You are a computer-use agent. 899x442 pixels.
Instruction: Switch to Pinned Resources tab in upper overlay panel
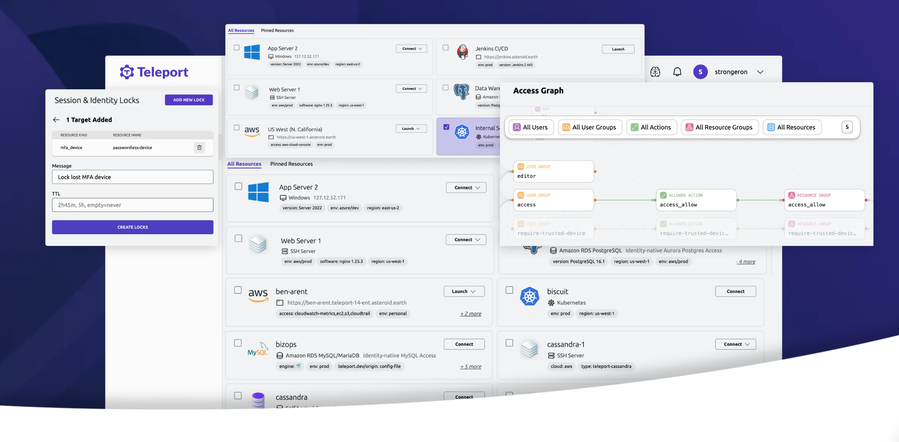point(277,30)
